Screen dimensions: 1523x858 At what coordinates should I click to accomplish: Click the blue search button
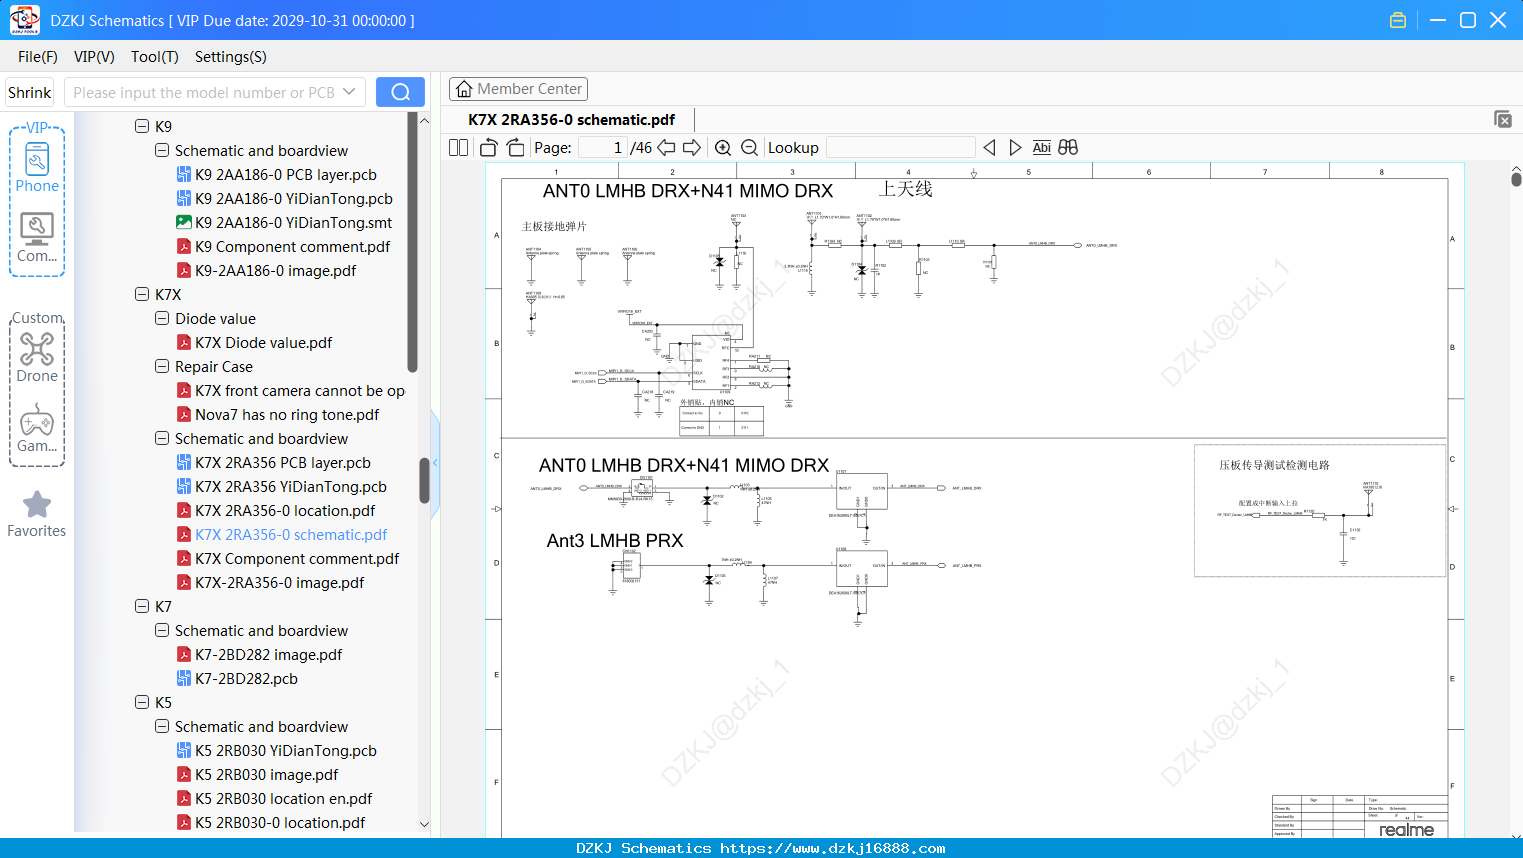coord(400,92)
